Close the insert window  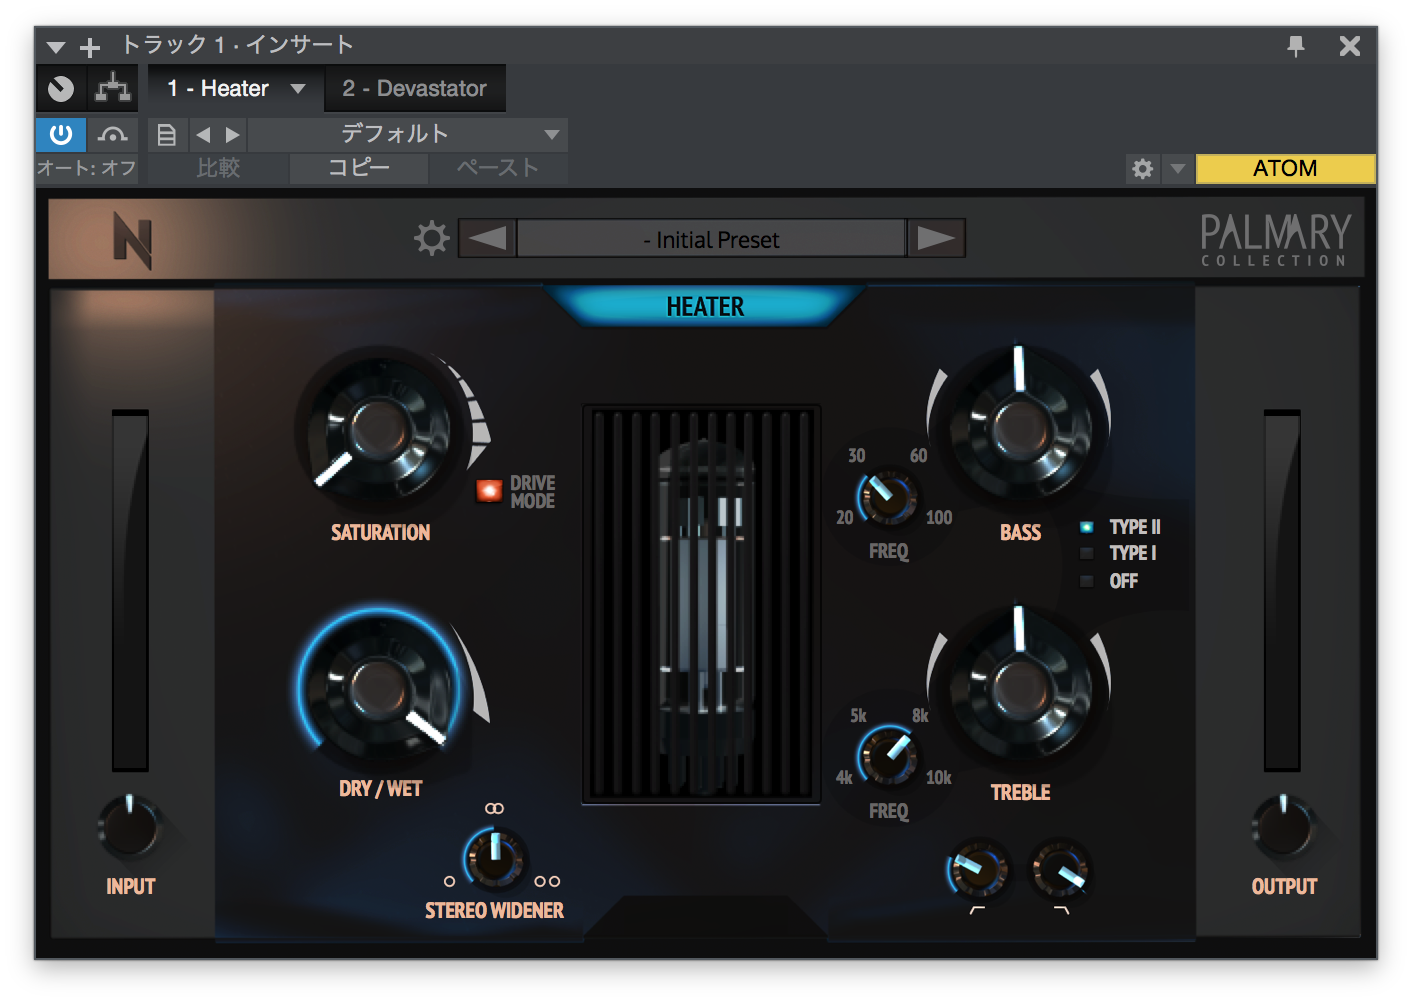click(1350, 46)
